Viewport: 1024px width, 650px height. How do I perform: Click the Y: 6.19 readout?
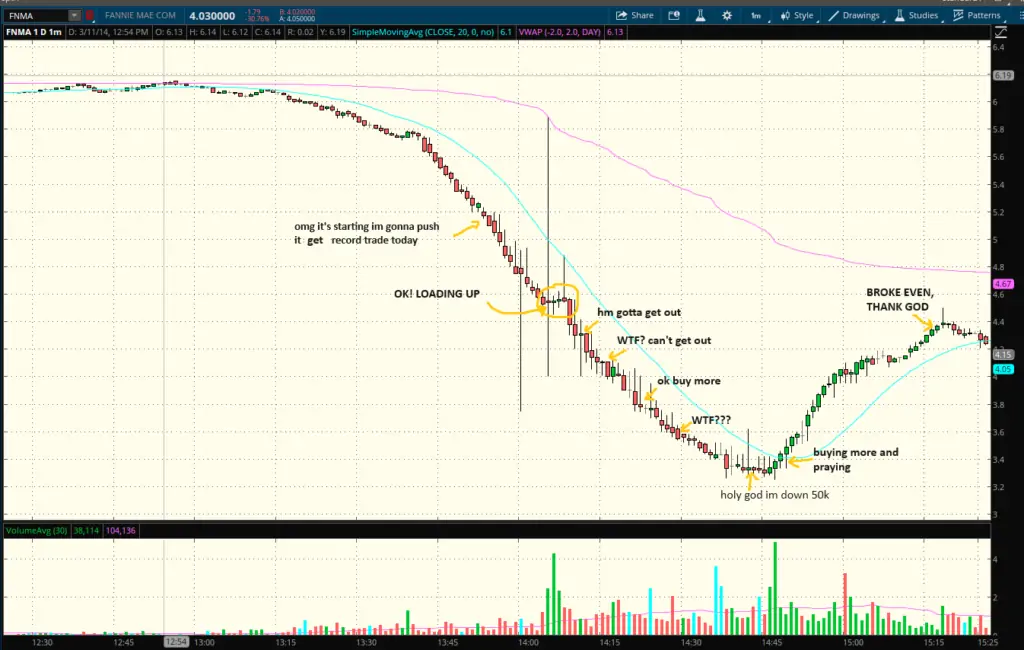pos(332,32)
